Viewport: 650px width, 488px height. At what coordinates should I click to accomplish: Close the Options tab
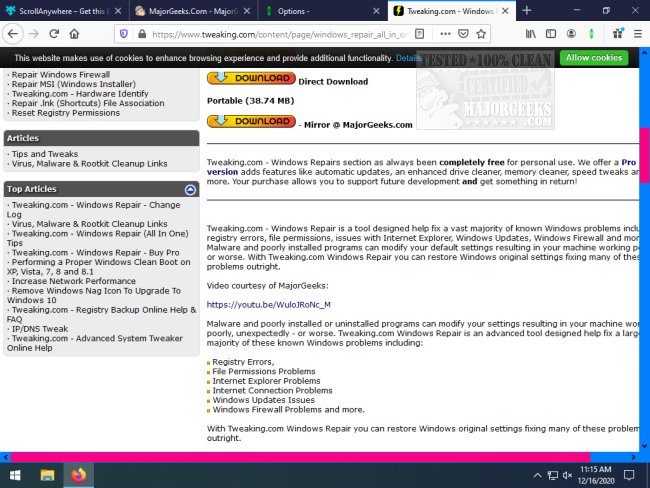[376, 11]
